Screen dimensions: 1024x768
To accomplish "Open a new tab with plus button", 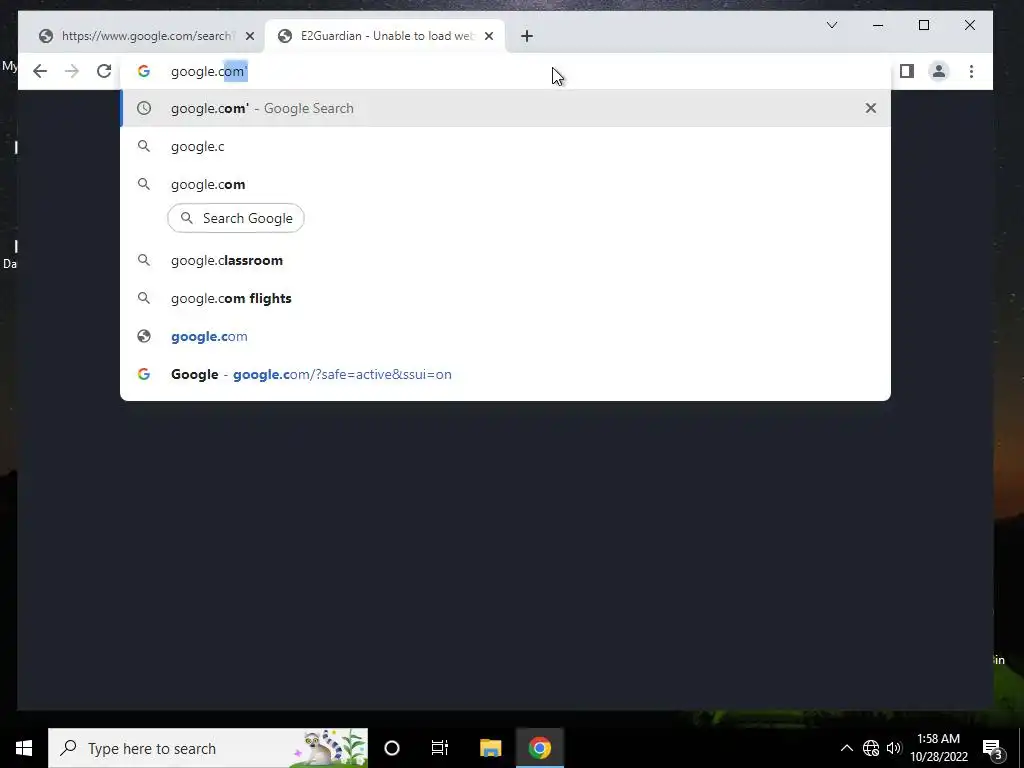I will (527, 36).
